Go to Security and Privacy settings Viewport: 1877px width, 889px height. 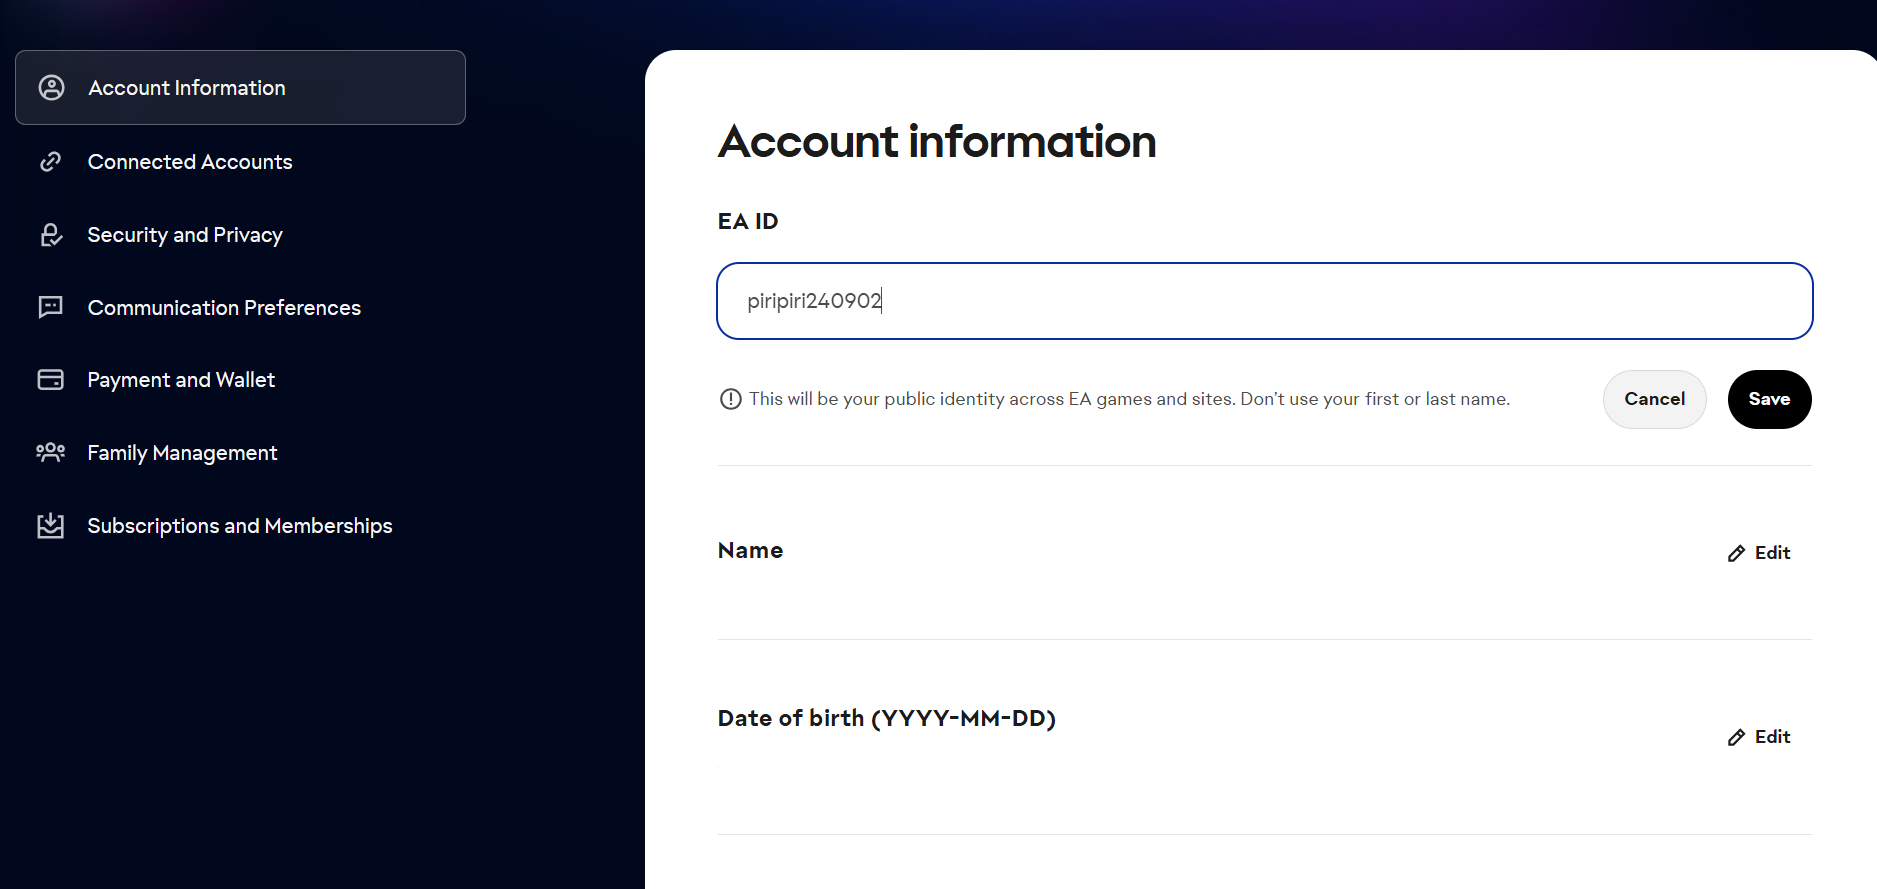pos(185,235)
